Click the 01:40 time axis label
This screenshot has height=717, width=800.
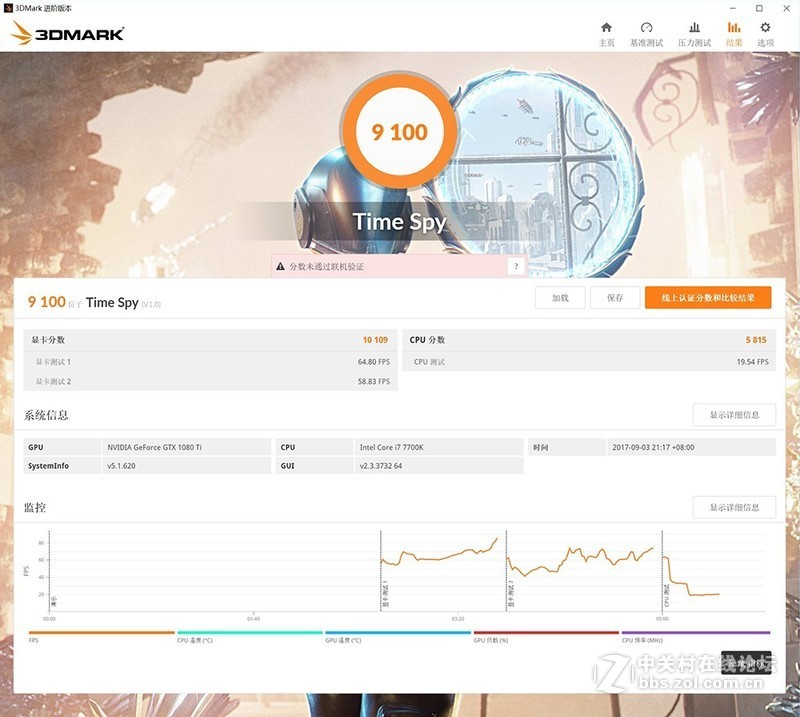click(x=253, y=619)
